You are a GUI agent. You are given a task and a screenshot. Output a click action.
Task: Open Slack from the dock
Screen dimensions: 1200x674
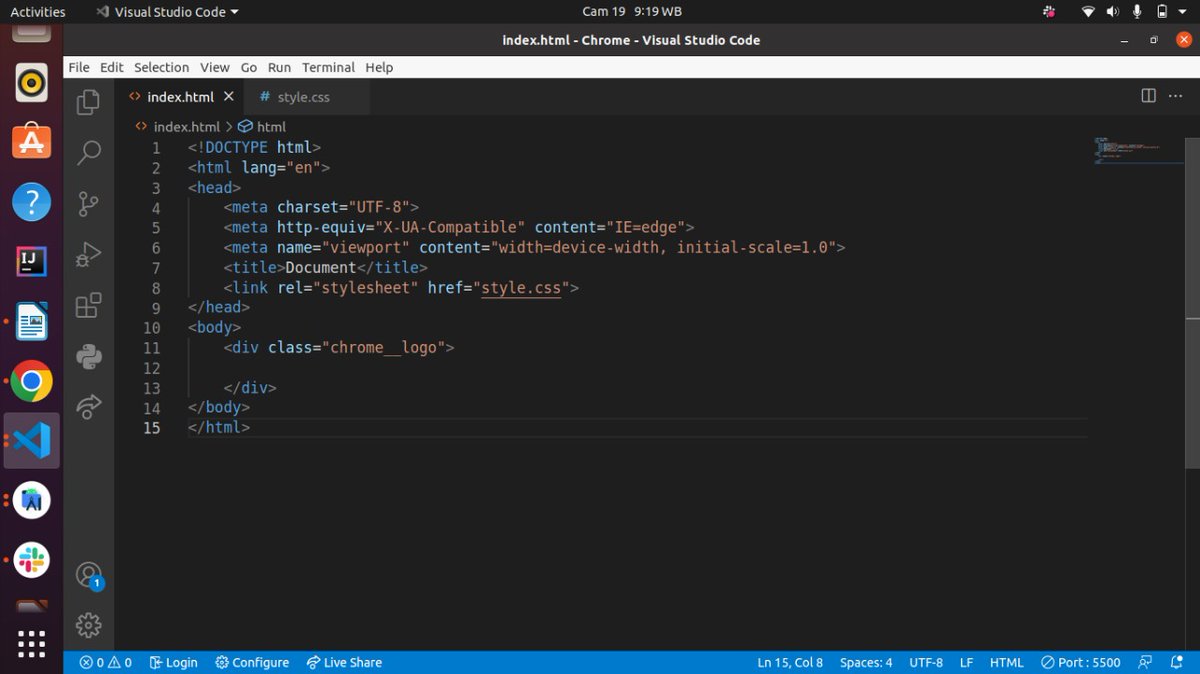(32, 560)
